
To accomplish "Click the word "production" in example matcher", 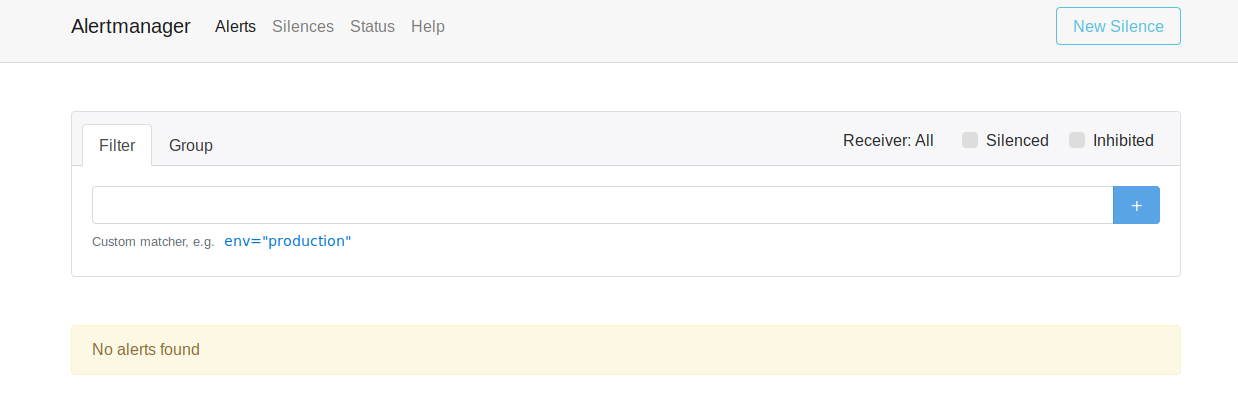I will pyautogui.click(x=305, y=241).
